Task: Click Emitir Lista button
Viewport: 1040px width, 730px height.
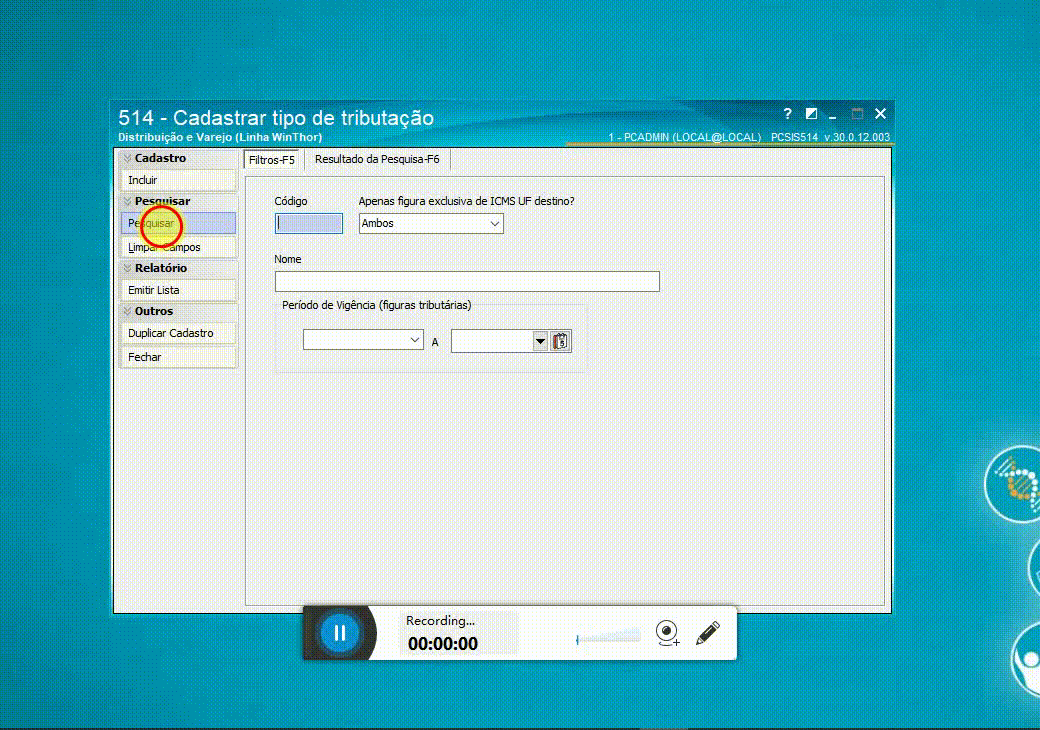Action: click(x=178, y=290)
